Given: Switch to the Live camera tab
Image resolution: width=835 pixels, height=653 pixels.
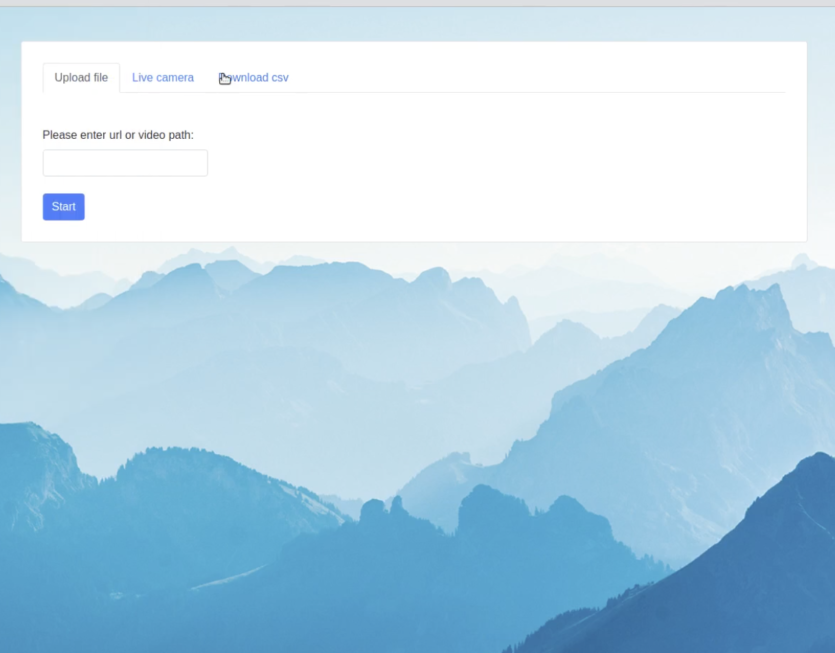Looking at the screenshot, I should coord(163,78).
